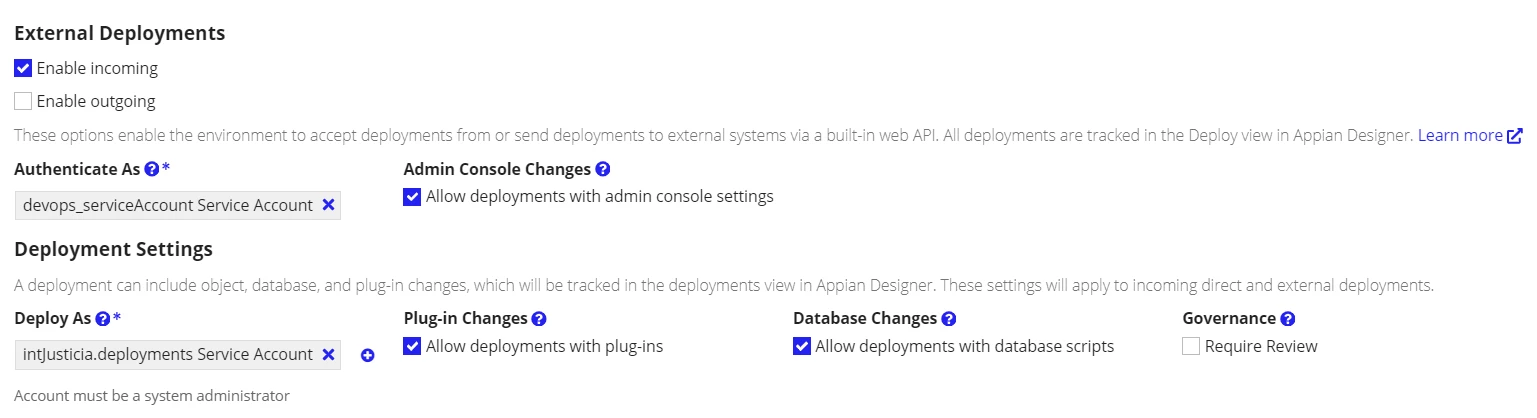Uncheck Enable incoming checkbox

(x=23, y=69)
